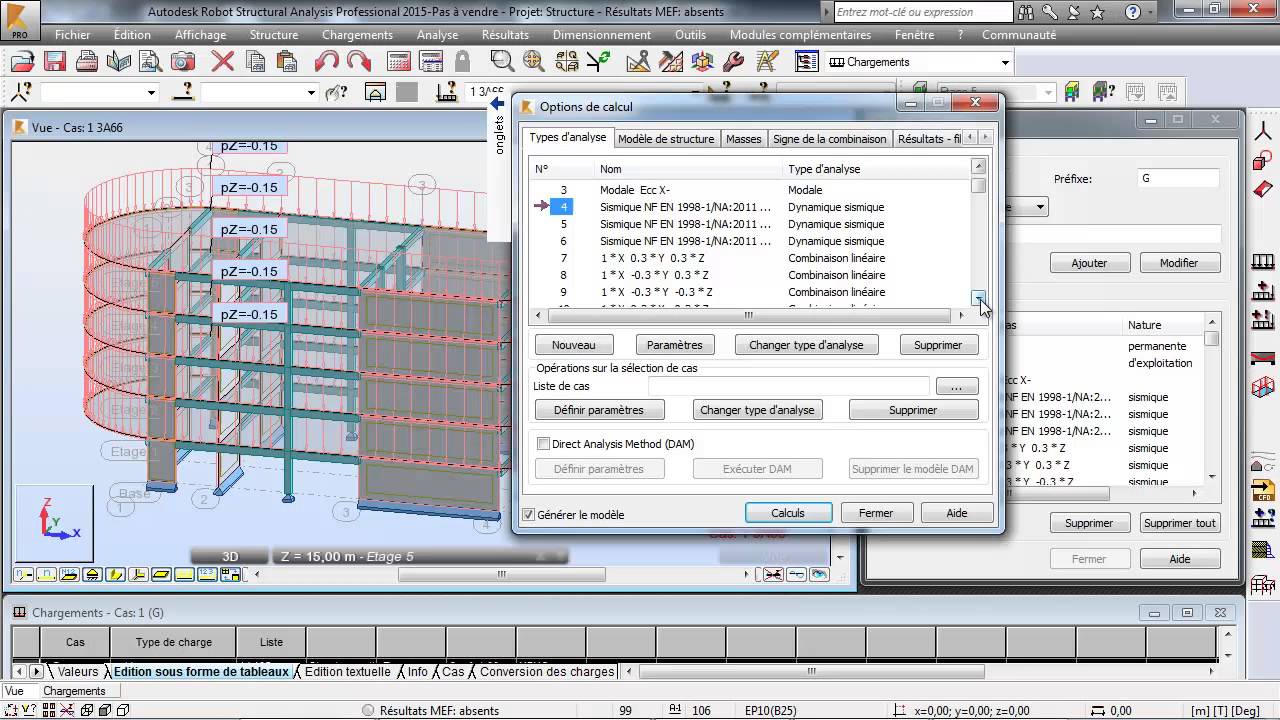Click the vertical scrollbar down arrow in analysis list
1280x720 pixels.
point(979,298)
